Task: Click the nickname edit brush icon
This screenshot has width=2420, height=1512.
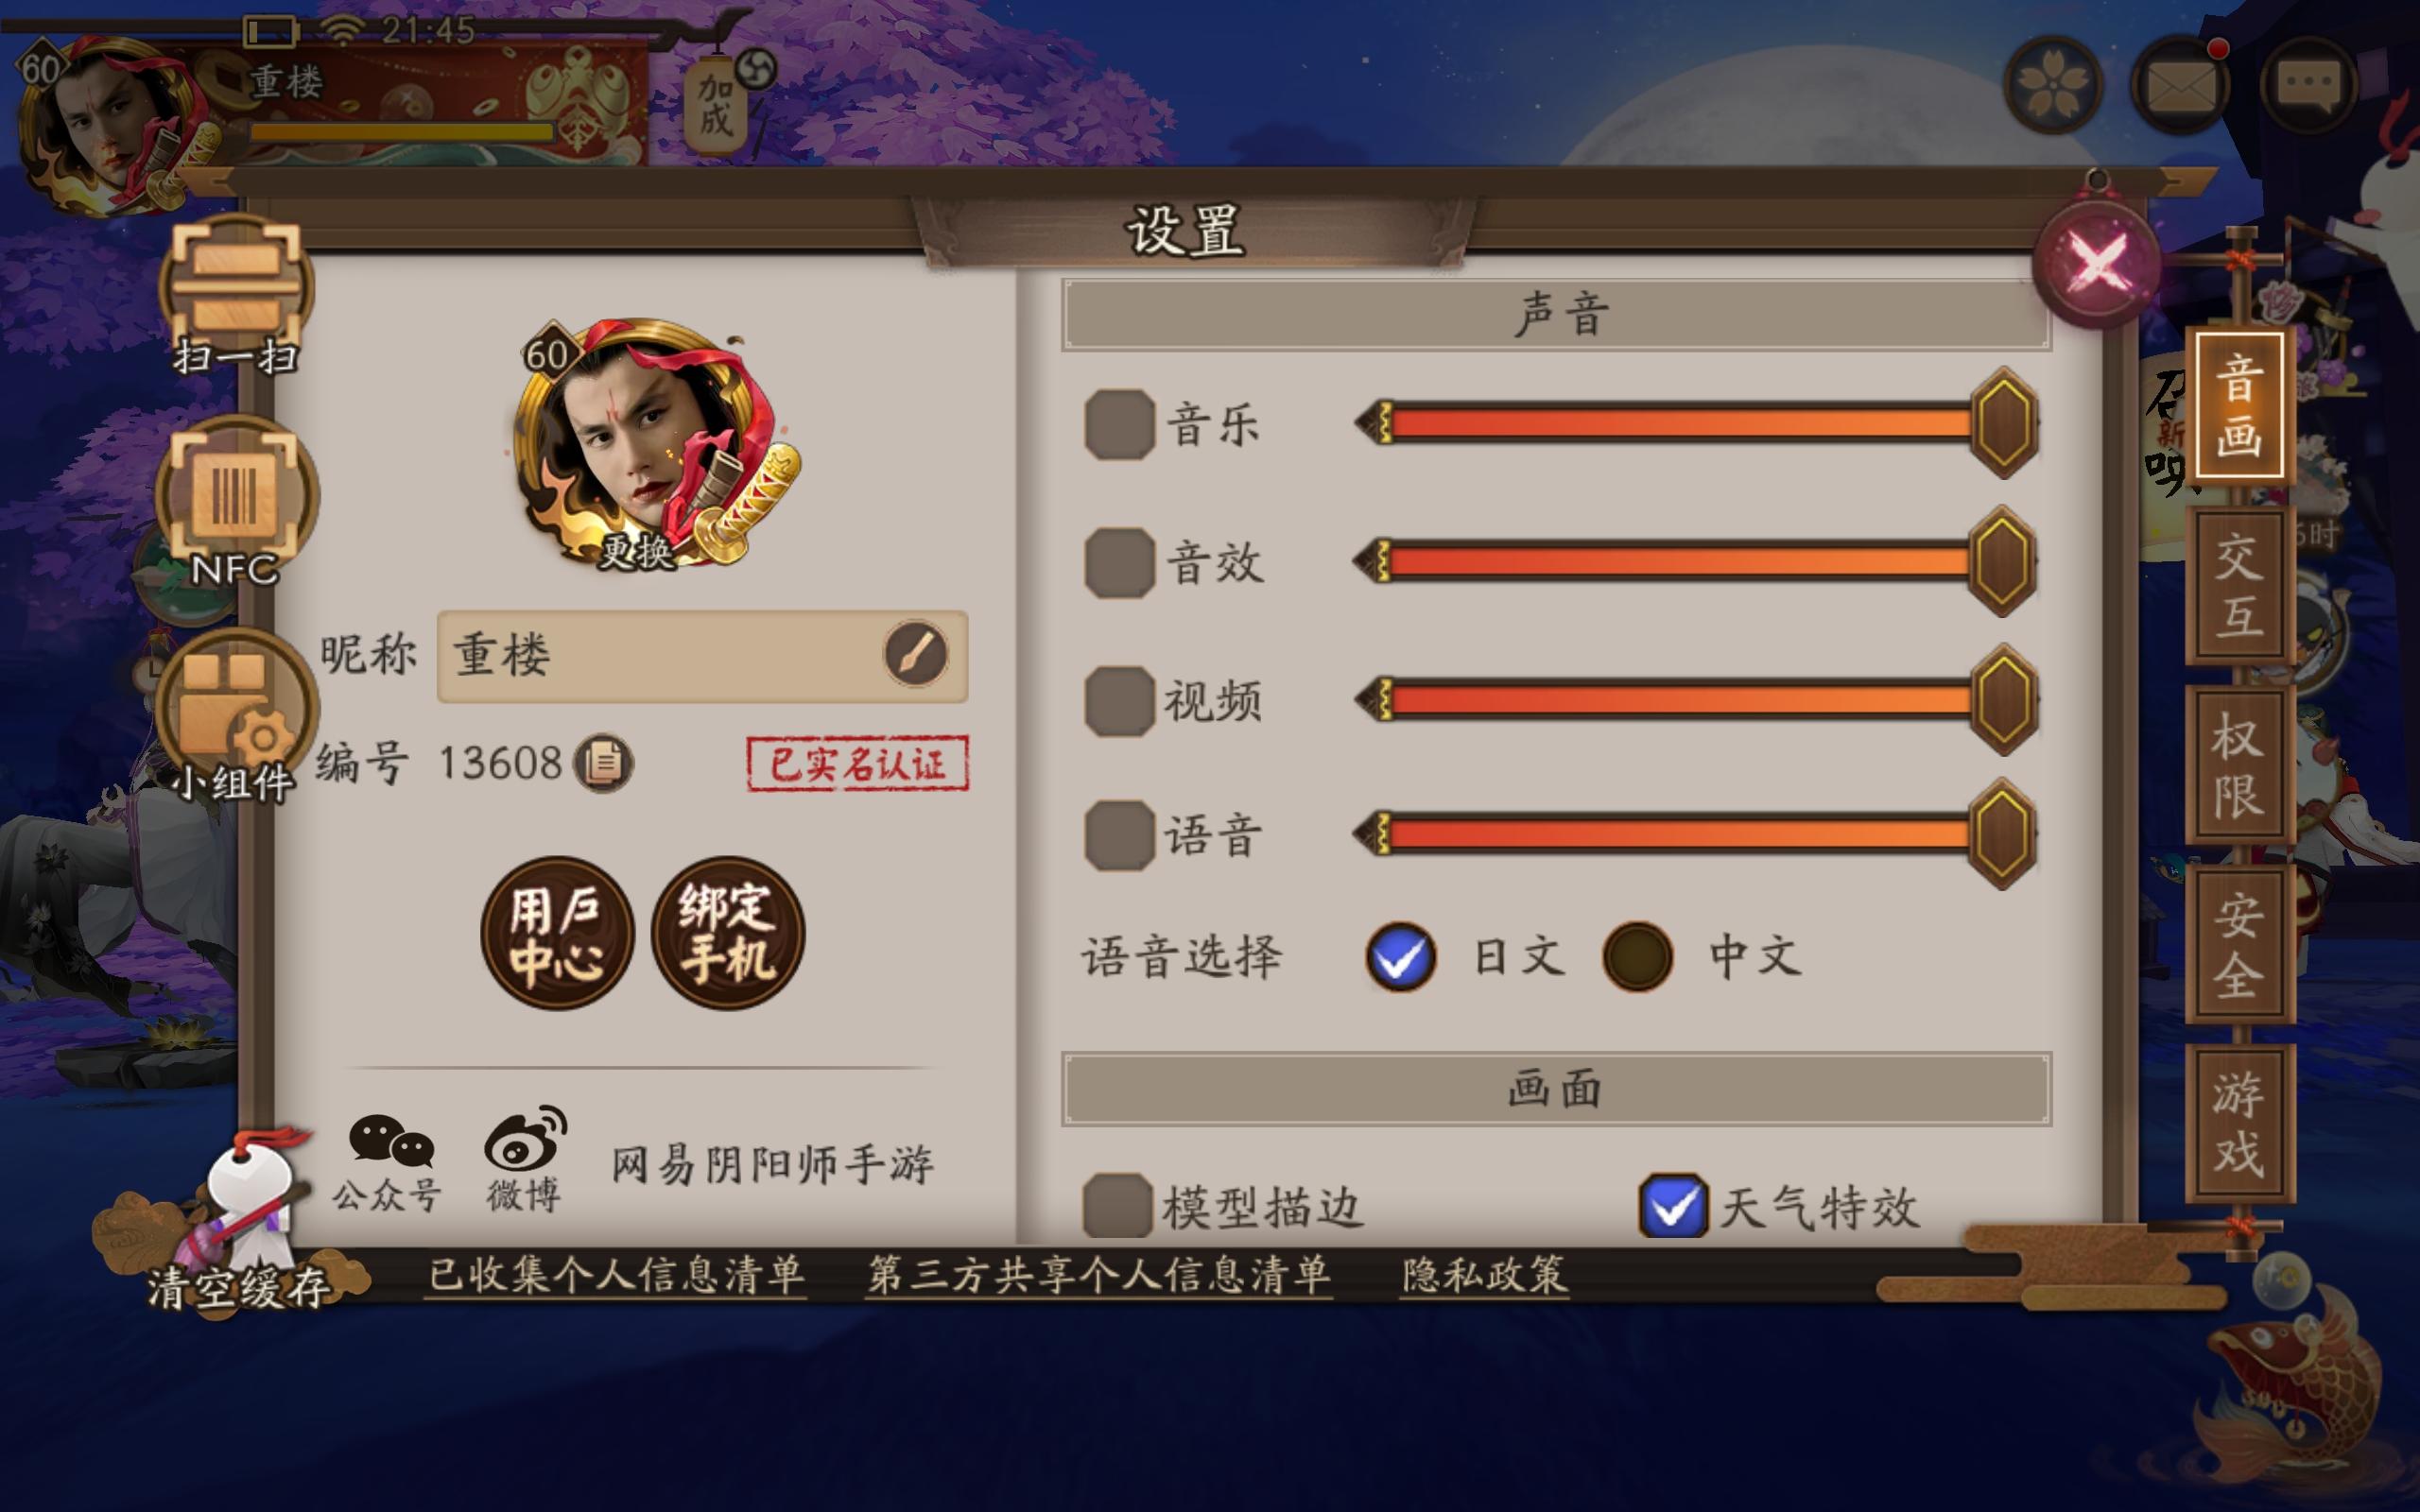Action: point(915,655)
